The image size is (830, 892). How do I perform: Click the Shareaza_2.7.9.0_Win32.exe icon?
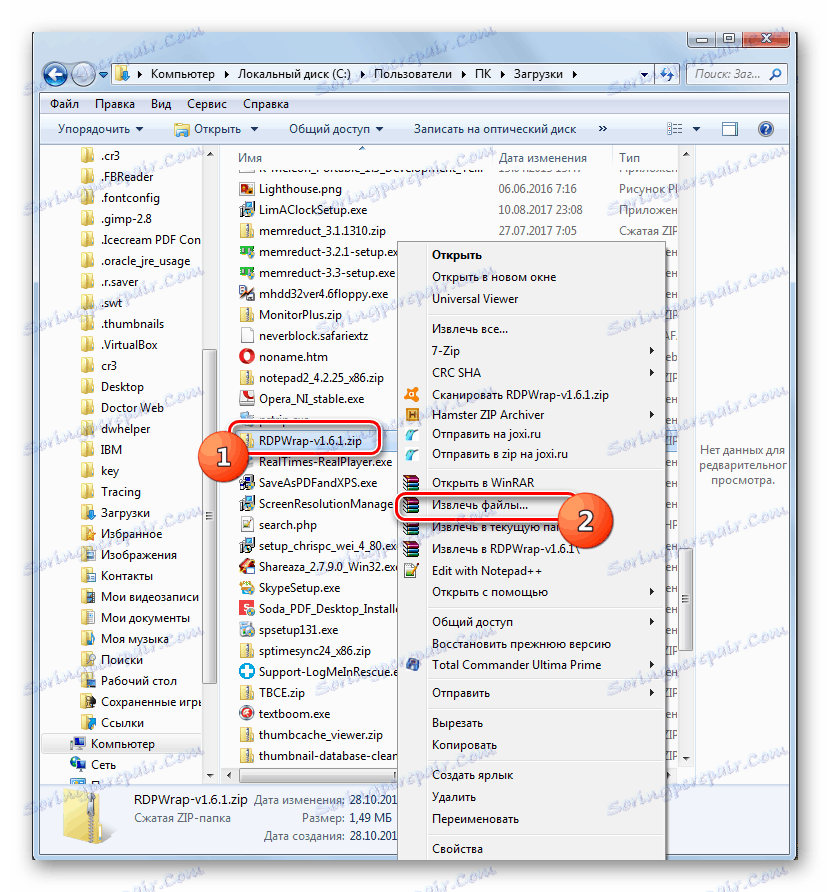(x=246, y=567)
